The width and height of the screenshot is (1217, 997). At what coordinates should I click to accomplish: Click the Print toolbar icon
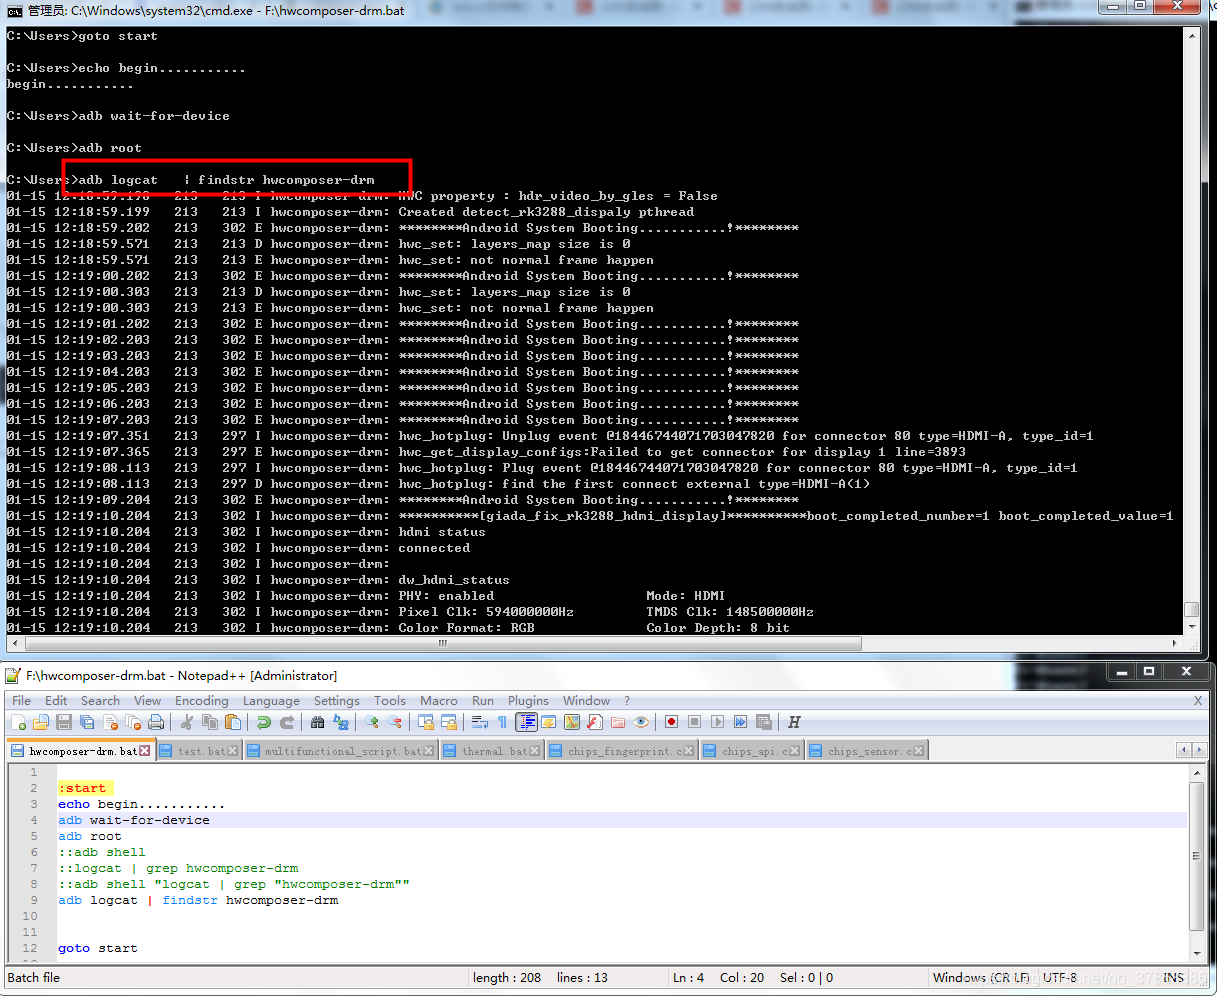(156, 722)
